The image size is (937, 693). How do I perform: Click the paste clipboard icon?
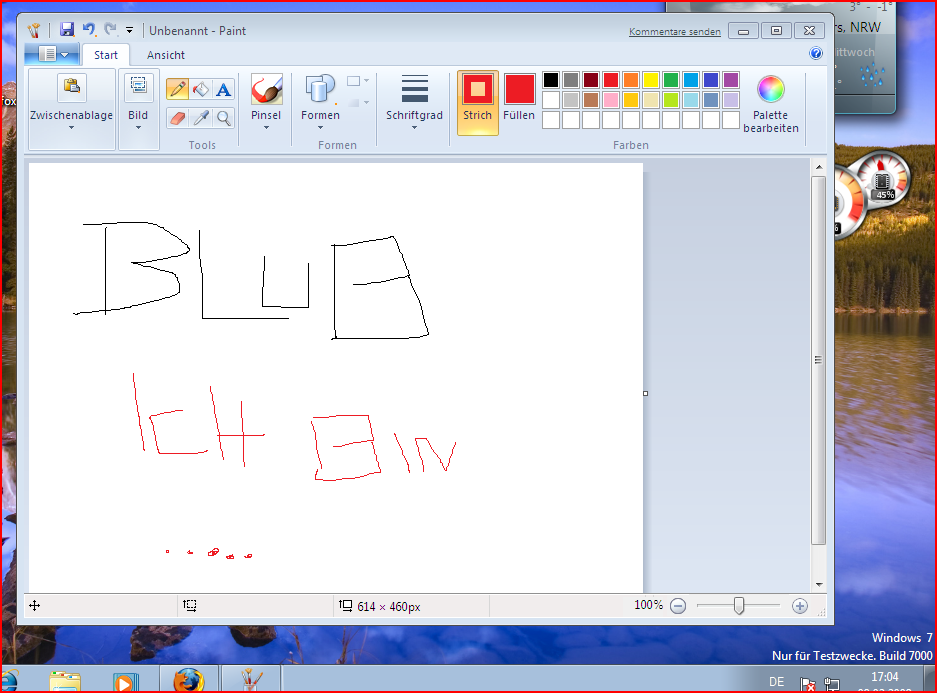pyautogui.click(x=72, y=87)
